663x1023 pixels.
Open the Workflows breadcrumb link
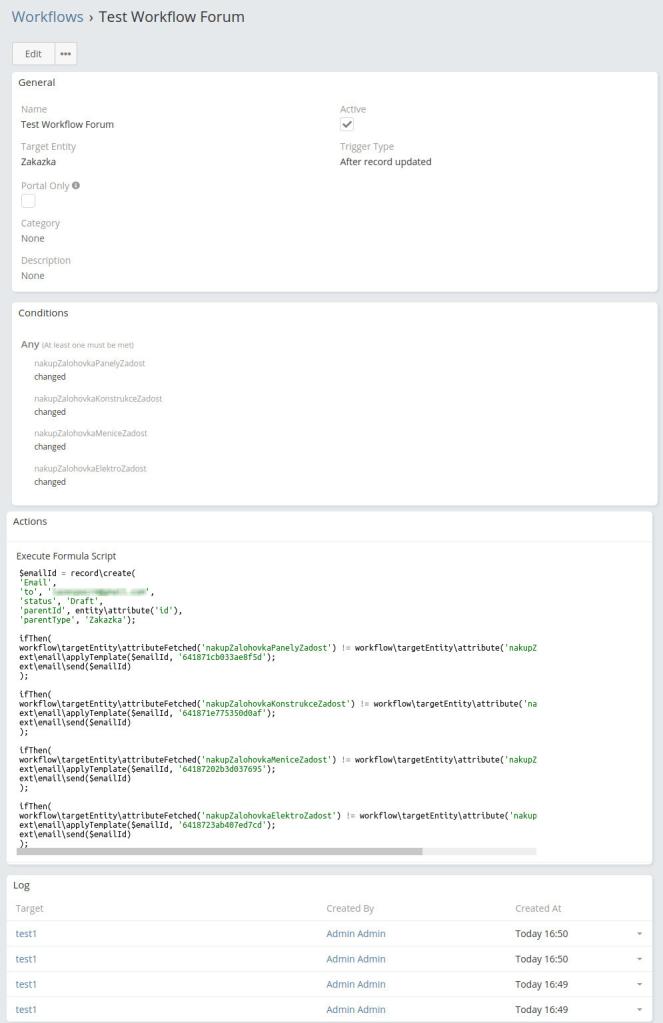[47, 17]
